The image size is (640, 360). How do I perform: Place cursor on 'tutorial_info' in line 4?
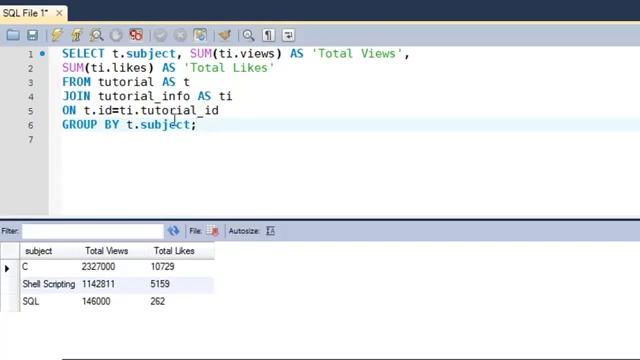[x=144, y=96]
